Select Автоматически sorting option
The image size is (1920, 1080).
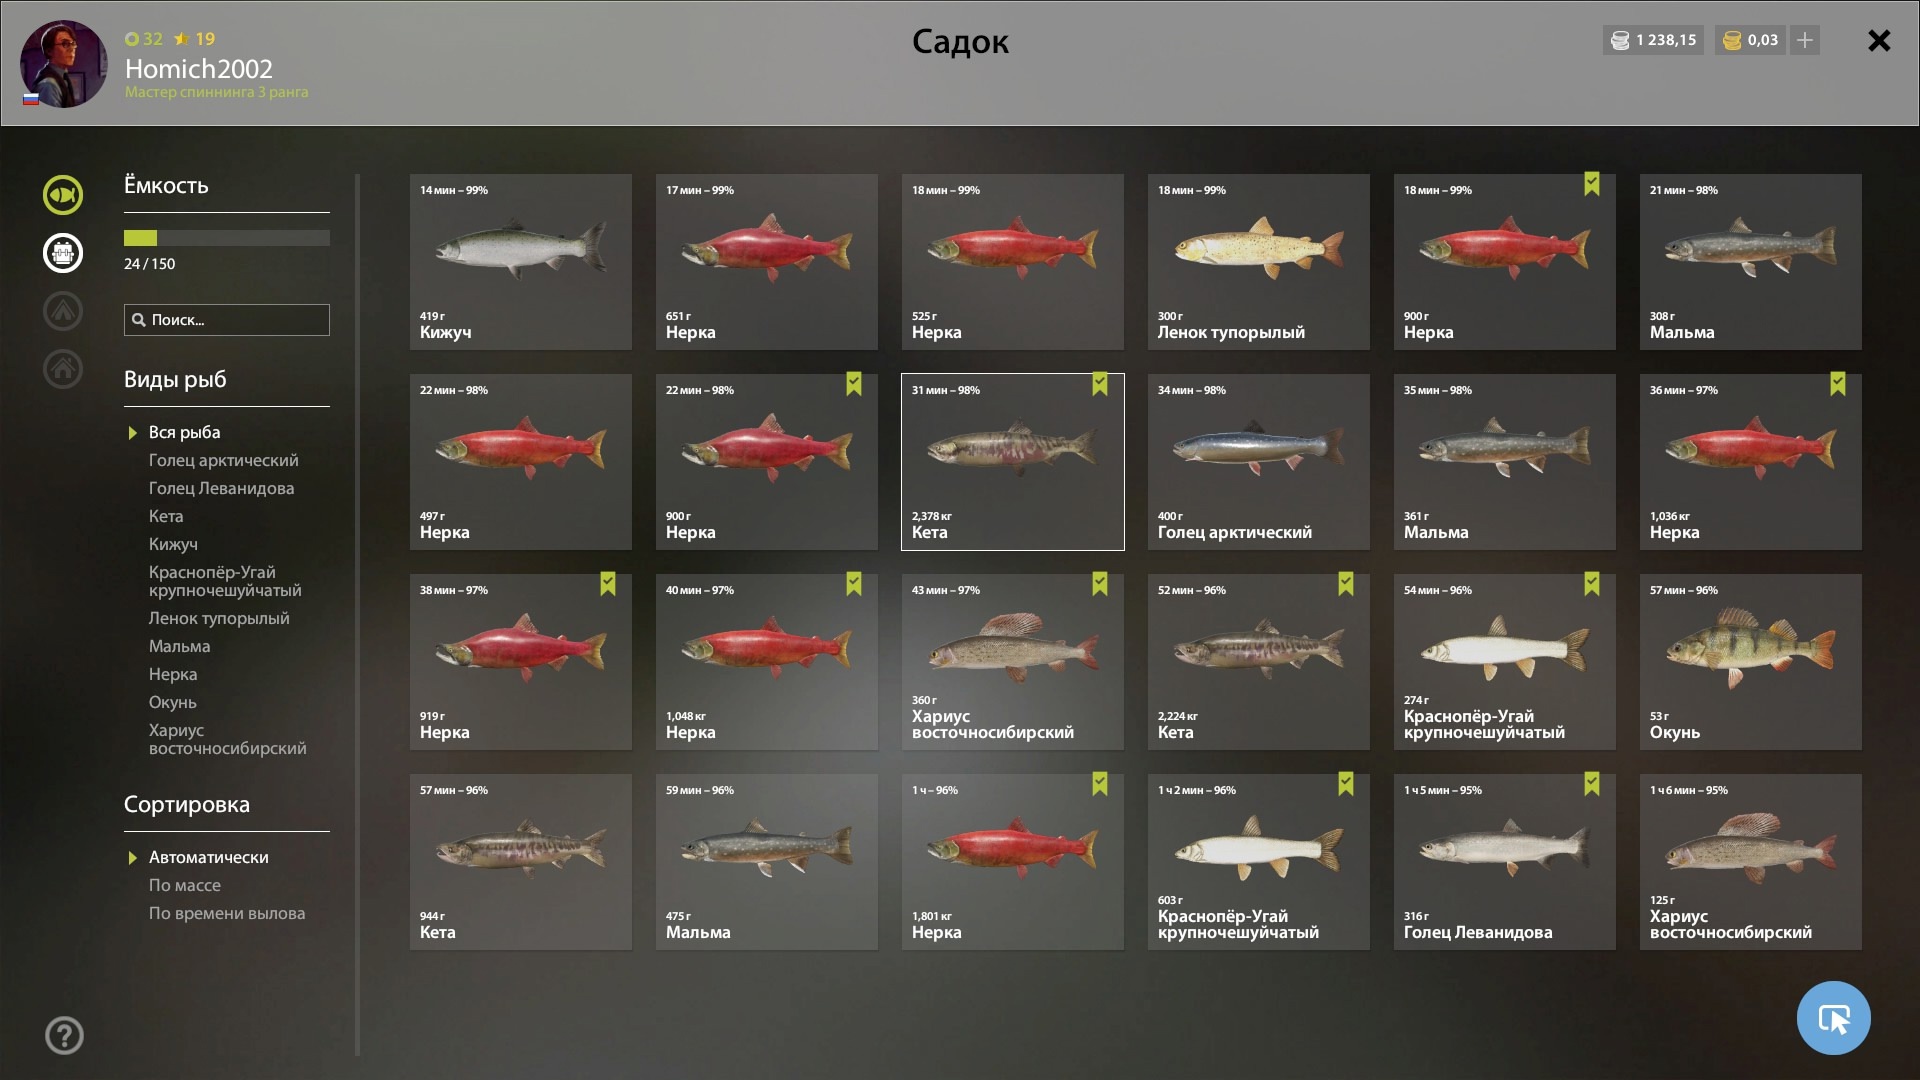[209, 857]
